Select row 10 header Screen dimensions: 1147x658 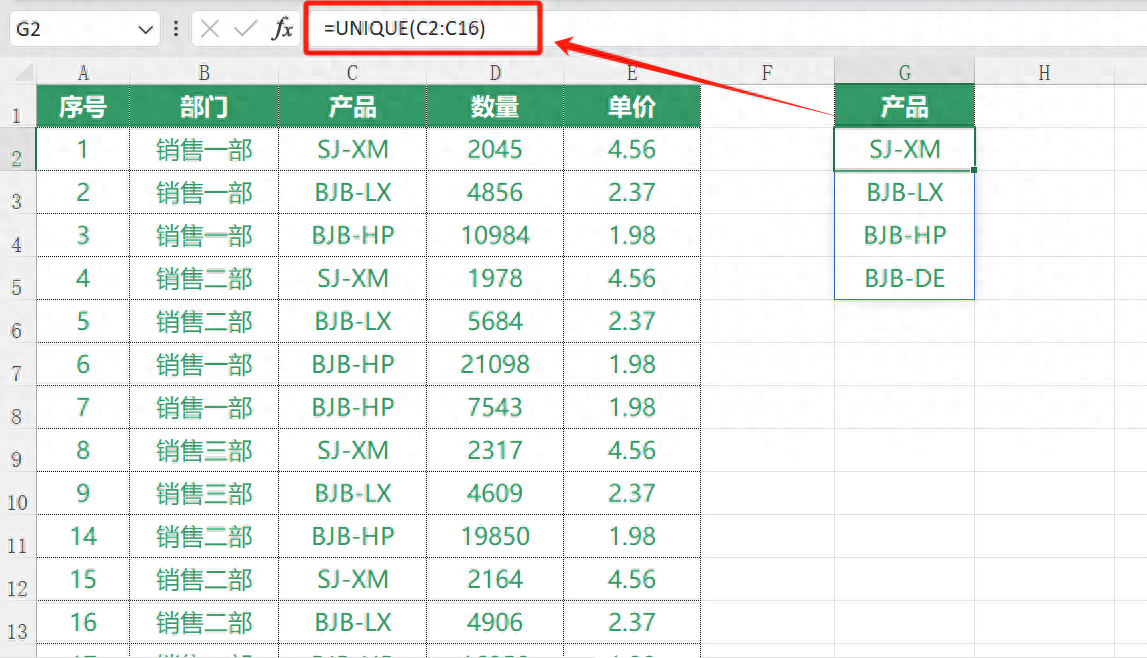click(17, 494)
